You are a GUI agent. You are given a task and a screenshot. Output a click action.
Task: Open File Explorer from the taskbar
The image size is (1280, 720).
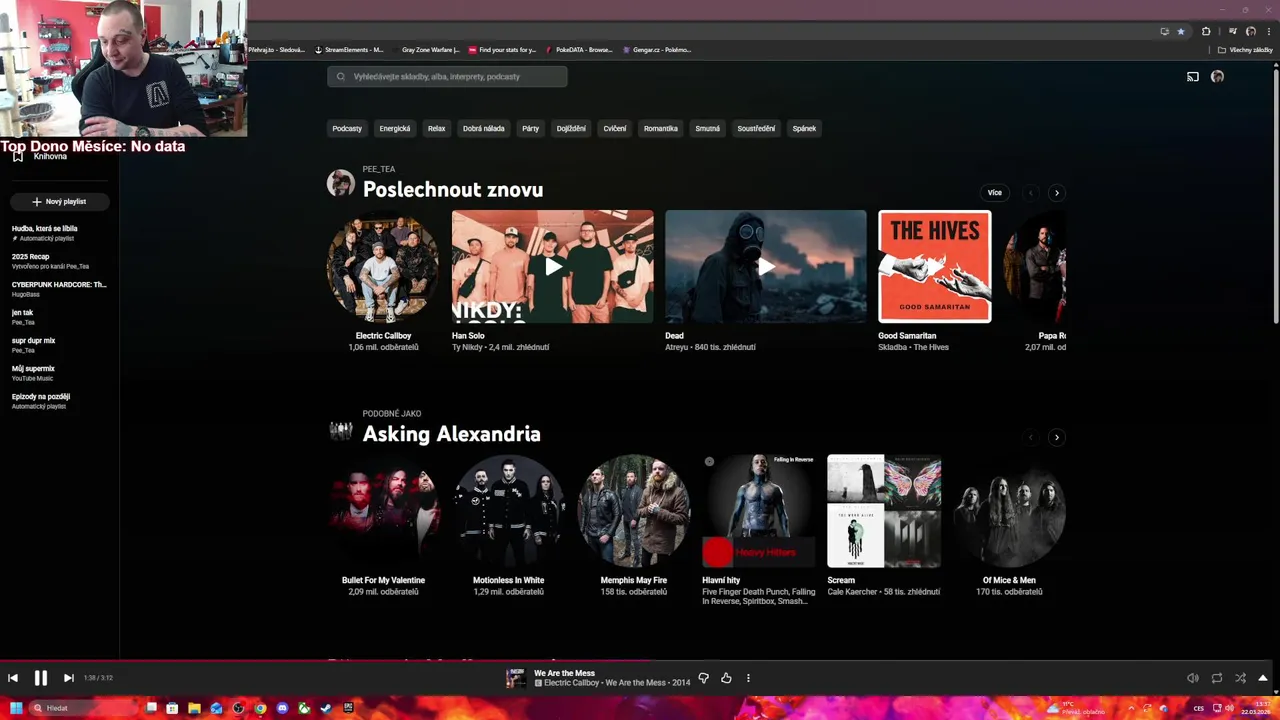tap(194, 708)
